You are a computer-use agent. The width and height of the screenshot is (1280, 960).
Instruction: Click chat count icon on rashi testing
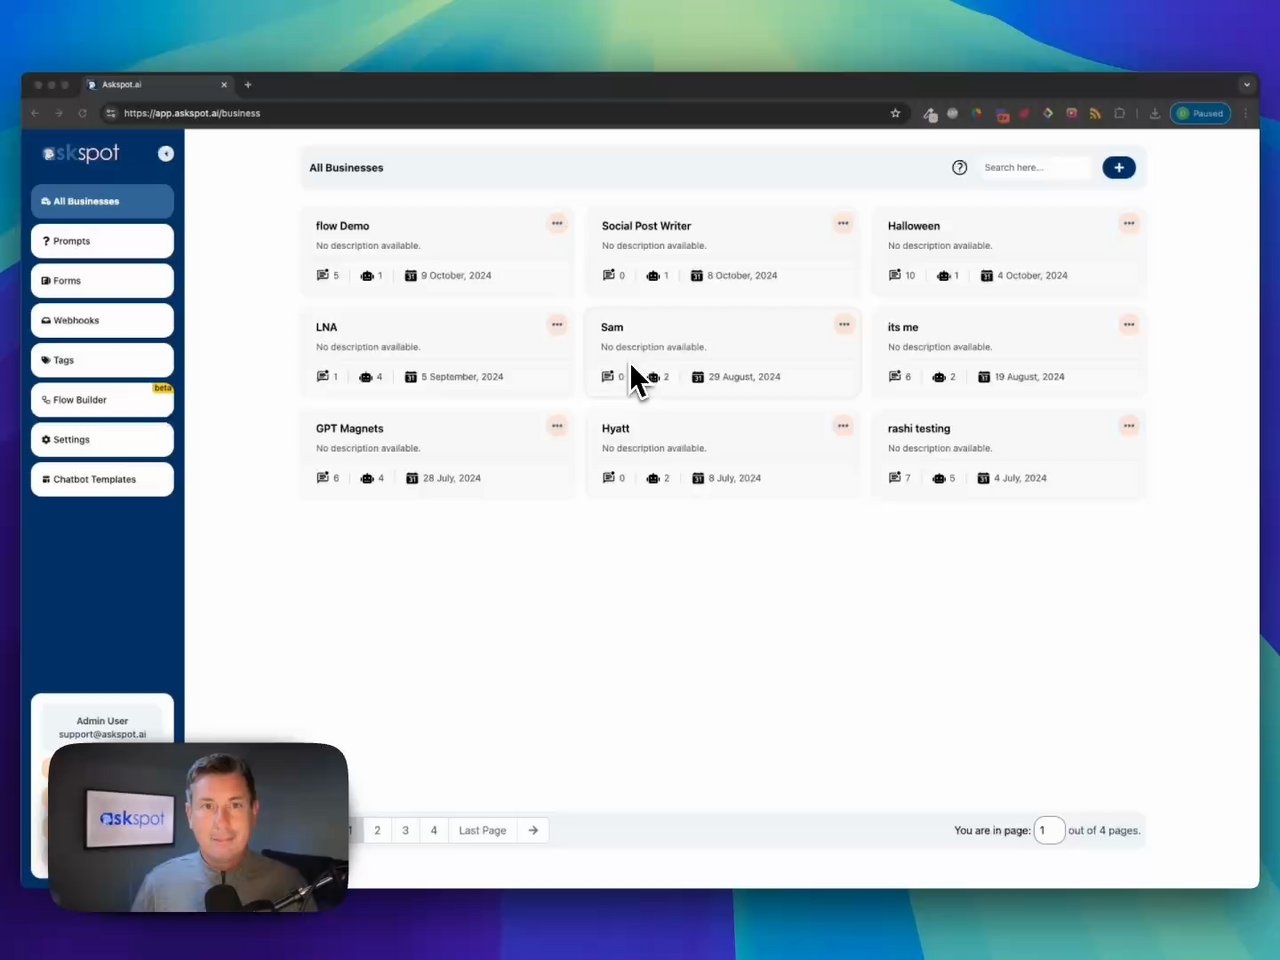(895, 478)
